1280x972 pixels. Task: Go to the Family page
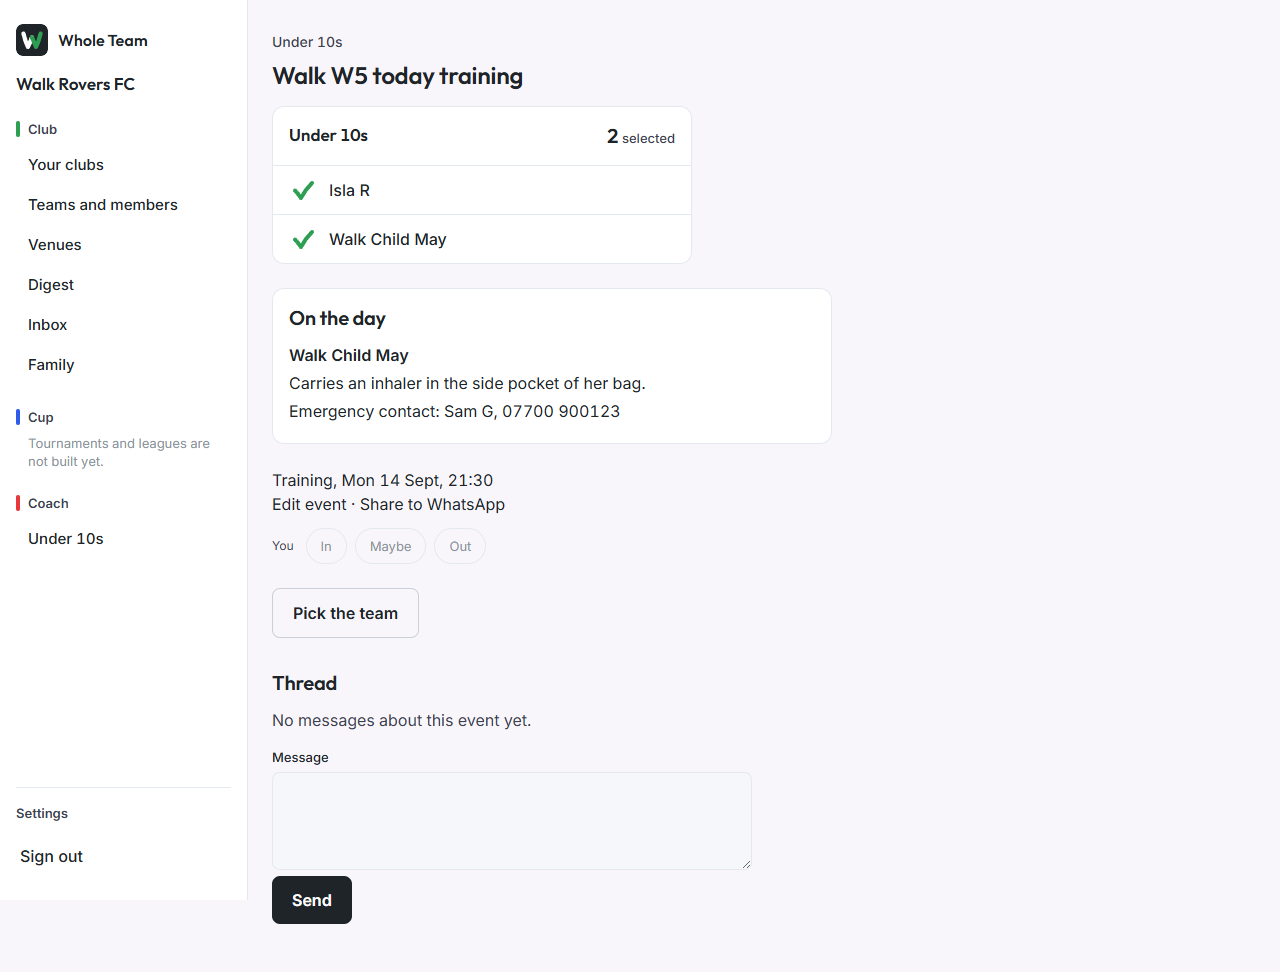(51, 365)
